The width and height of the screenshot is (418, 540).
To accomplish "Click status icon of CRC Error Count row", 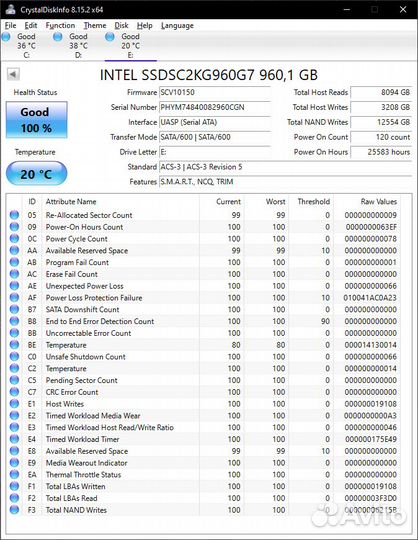I will (x=14, y=392).
